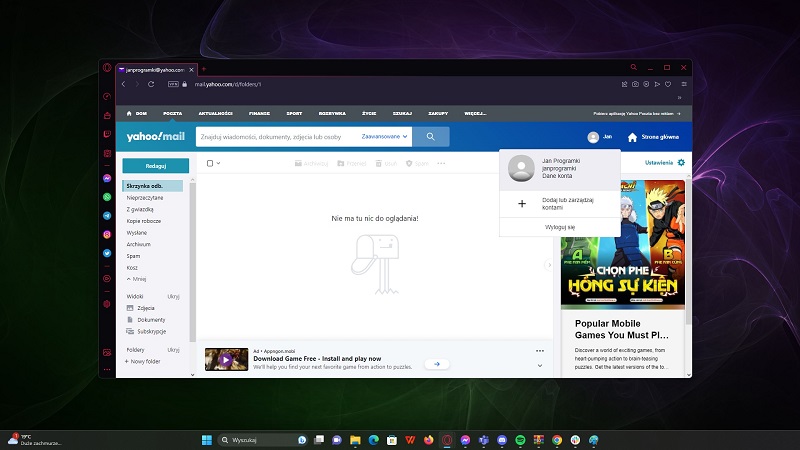800x450 pixels.
Task: Open Nieprzeczytane folder
Action: click(145, 197)
